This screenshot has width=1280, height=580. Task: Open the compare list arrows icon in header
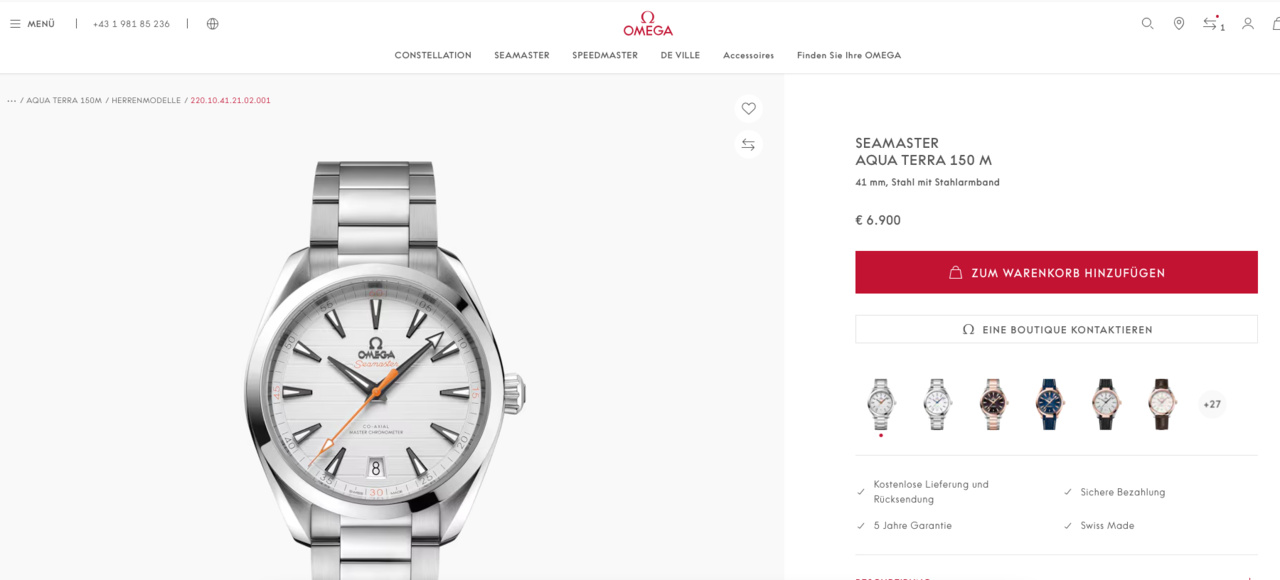tap(1213, 23)
